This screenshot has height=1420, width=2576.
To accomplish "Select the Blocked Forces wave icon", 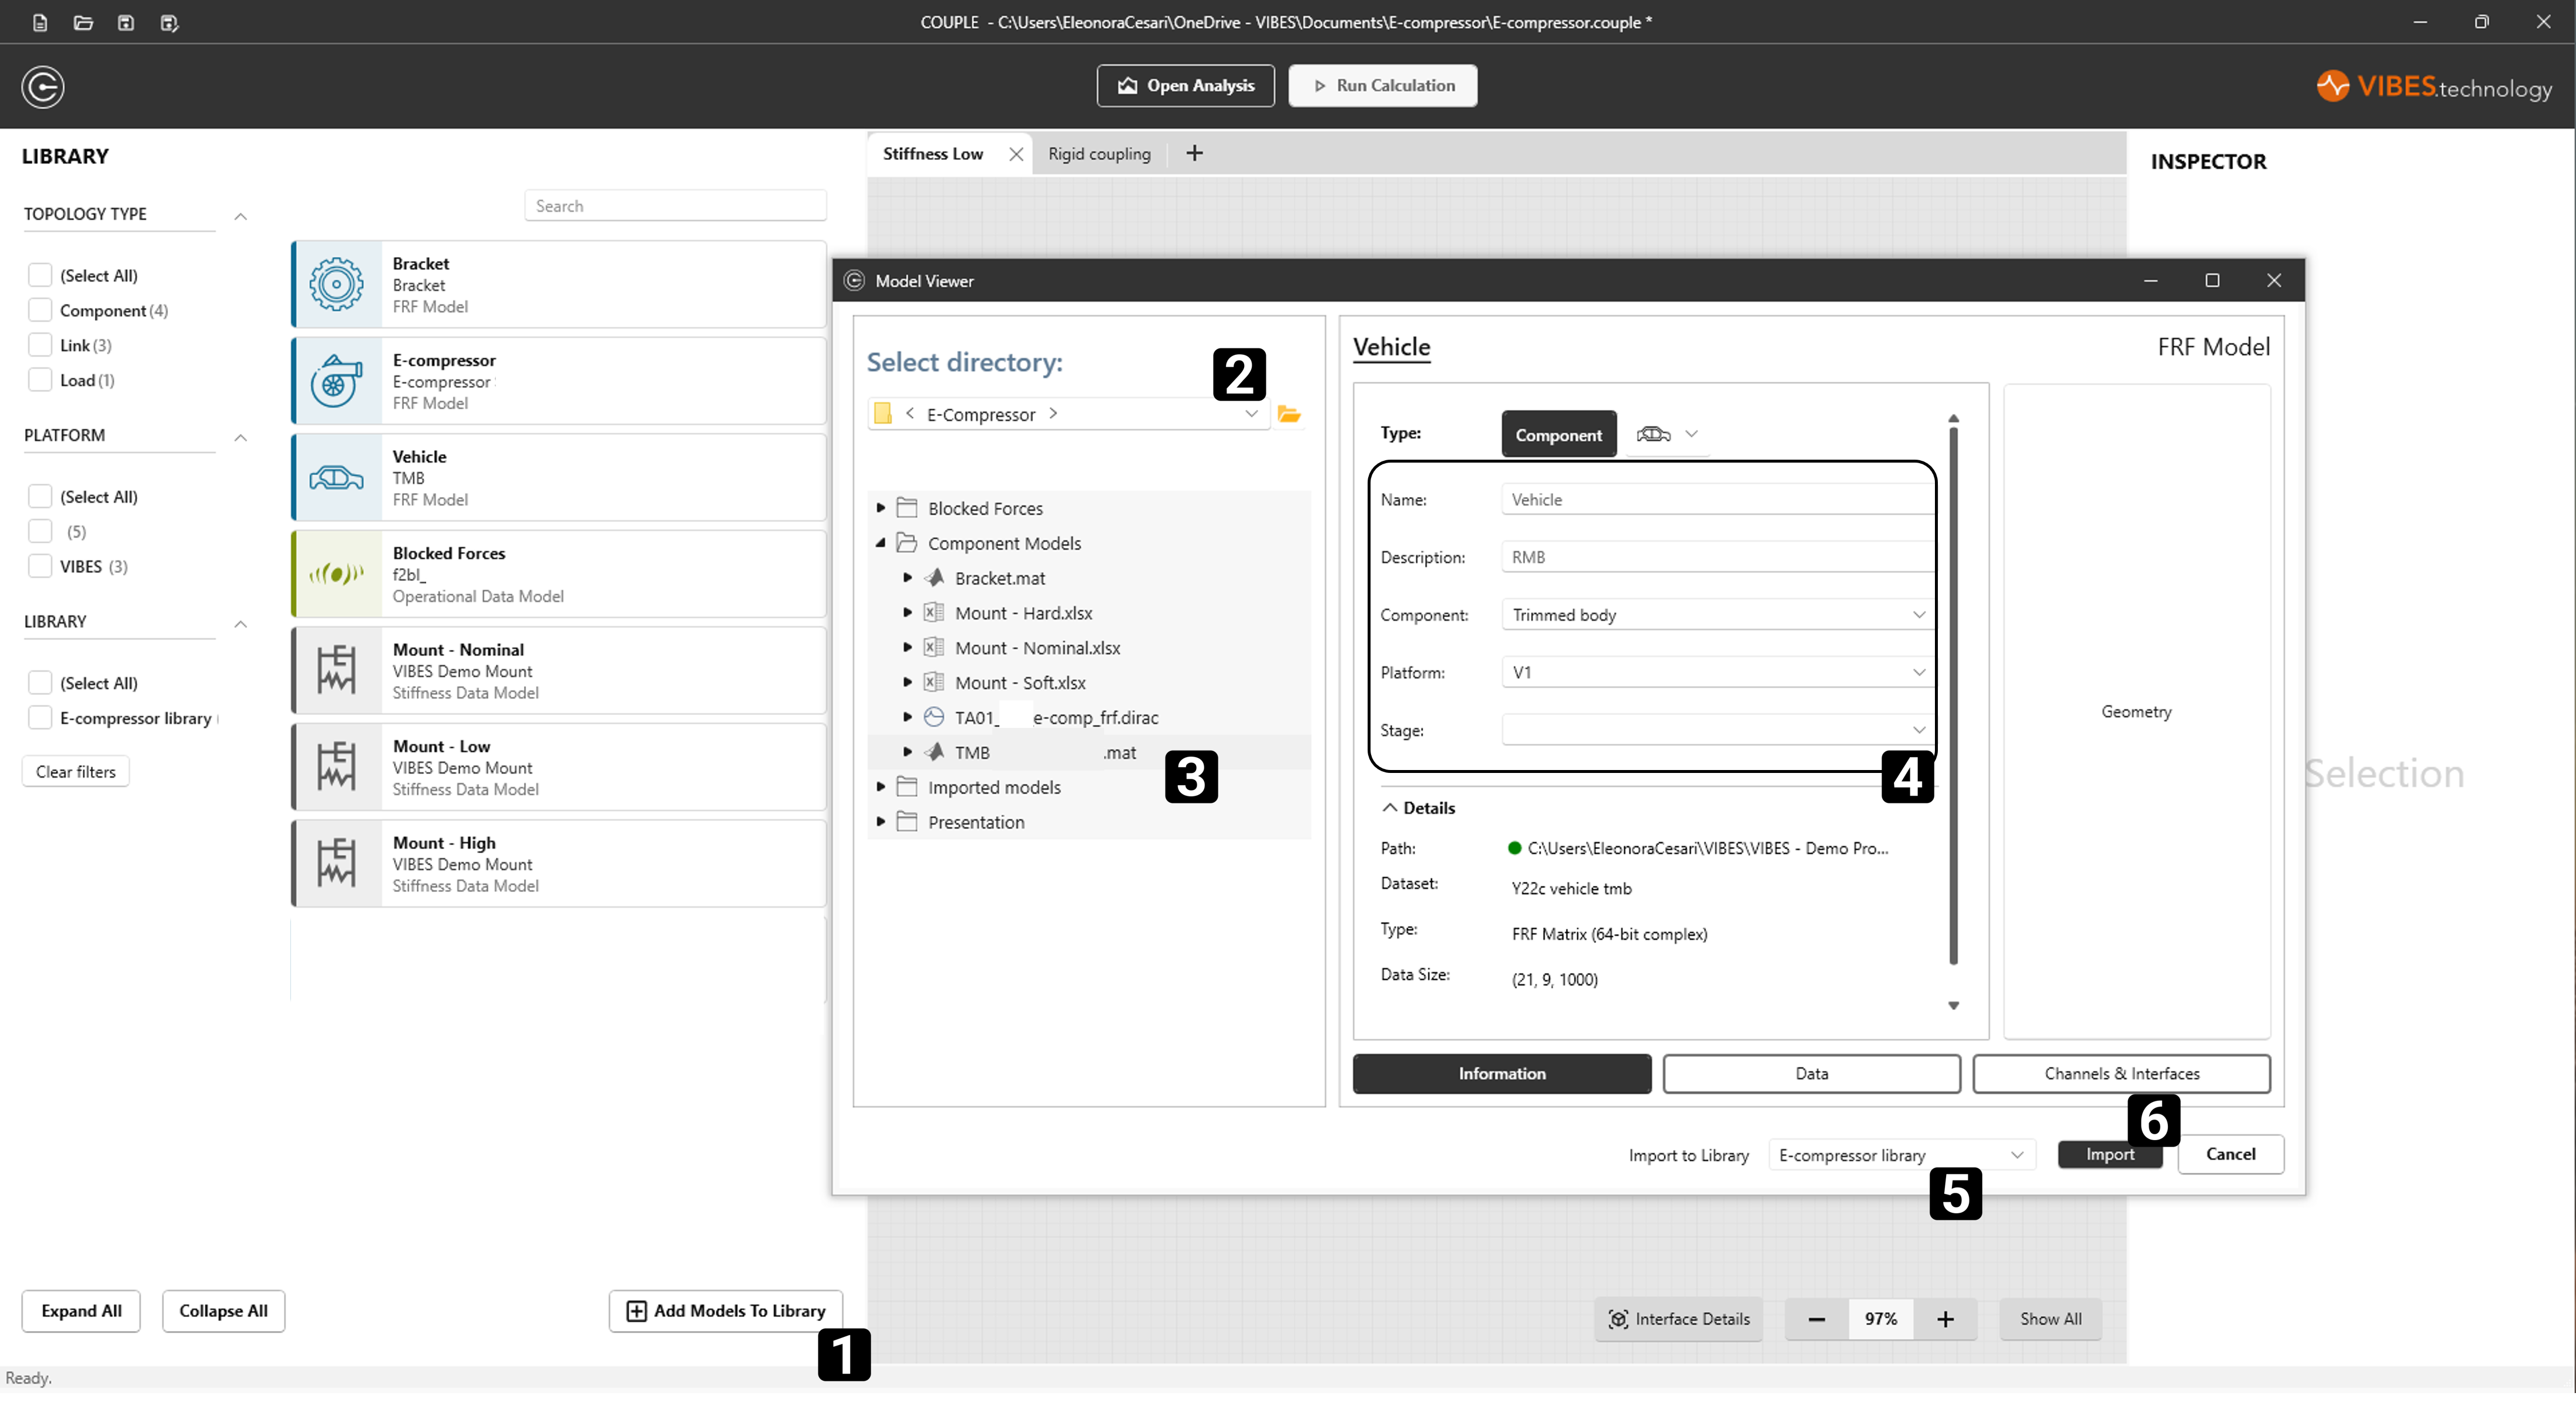I will tap(336, 574).
